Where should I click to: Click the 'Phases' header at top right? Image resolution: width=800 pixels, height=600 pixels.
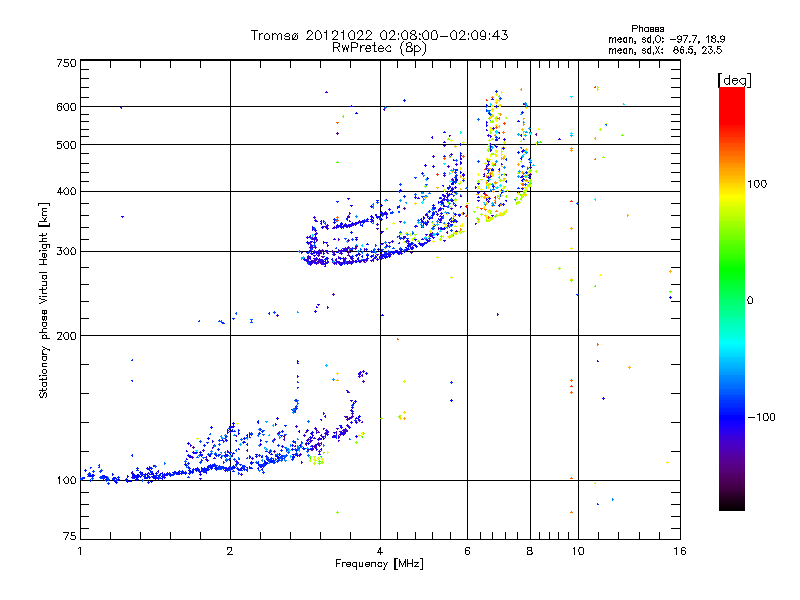[x=647, y=29]
